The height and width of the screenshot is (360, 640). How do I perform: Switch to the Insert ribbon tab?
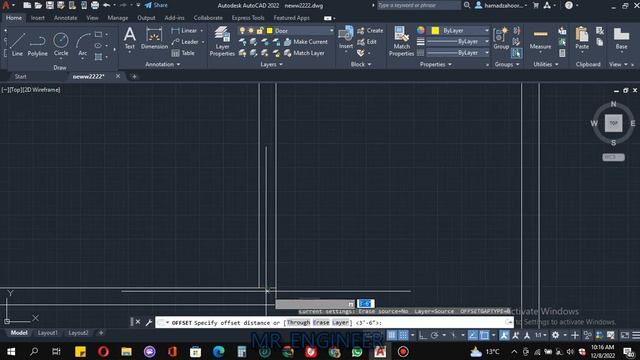(38, 18)
